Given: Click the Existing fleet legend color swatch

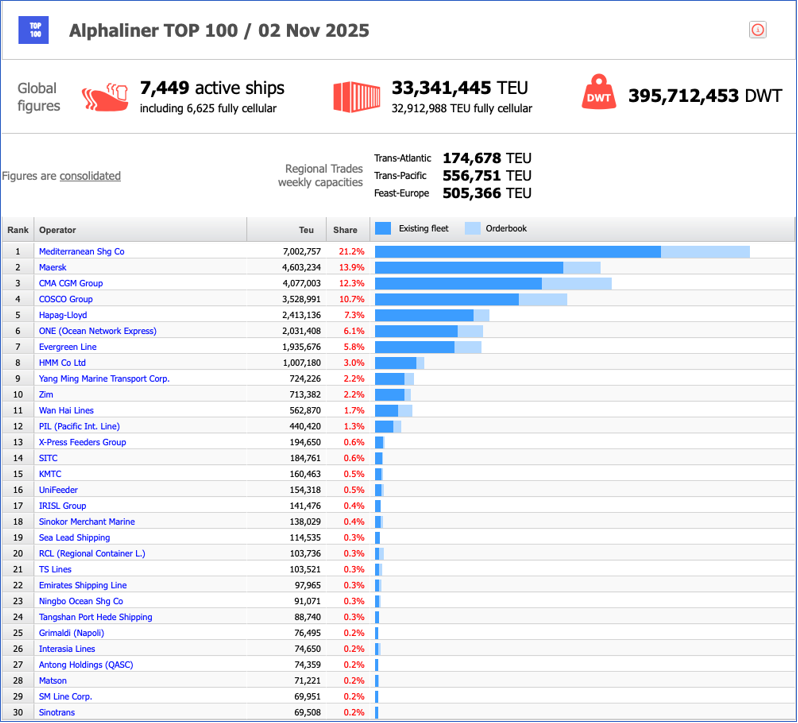Looking at the screenshot, I should (383, 229).
